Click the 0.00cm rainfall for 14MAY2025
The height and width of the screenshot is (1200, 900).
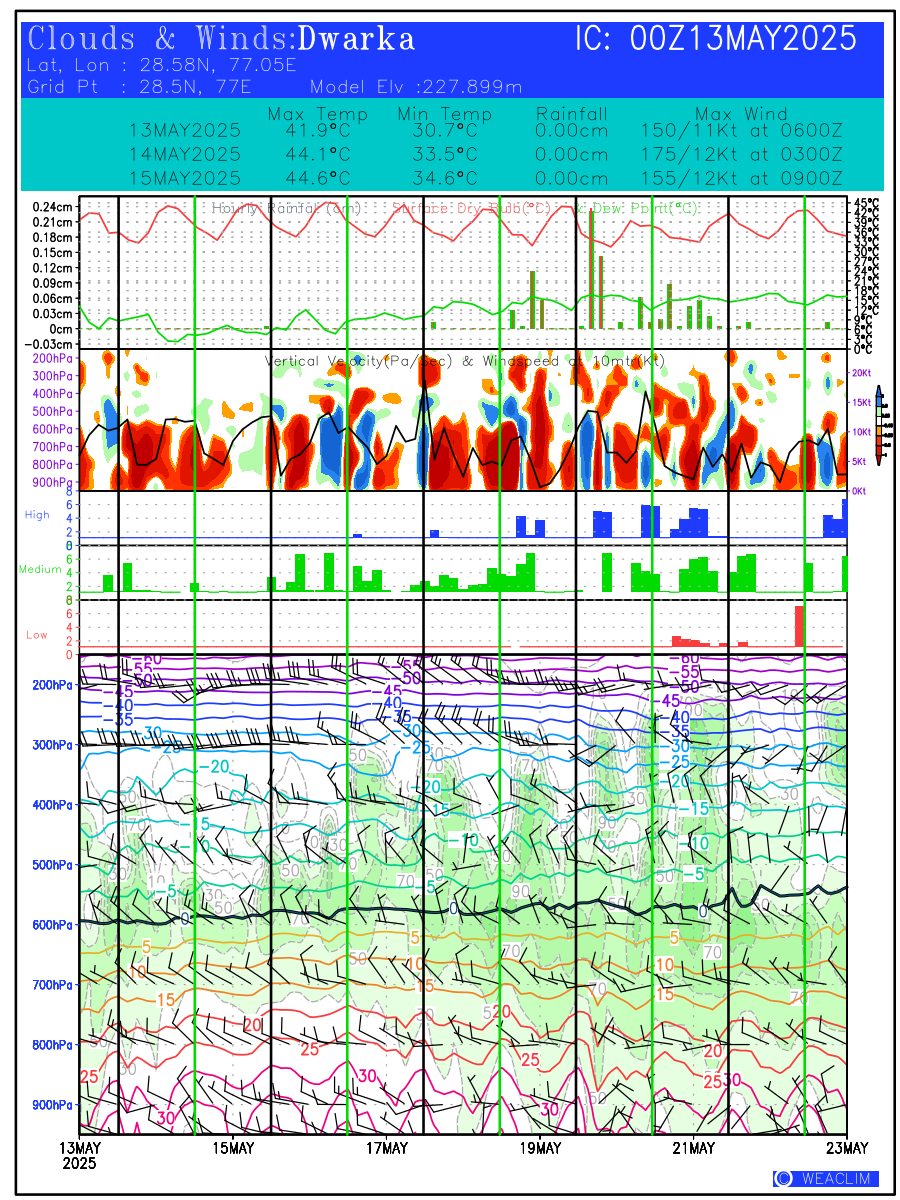coord(572,155)
